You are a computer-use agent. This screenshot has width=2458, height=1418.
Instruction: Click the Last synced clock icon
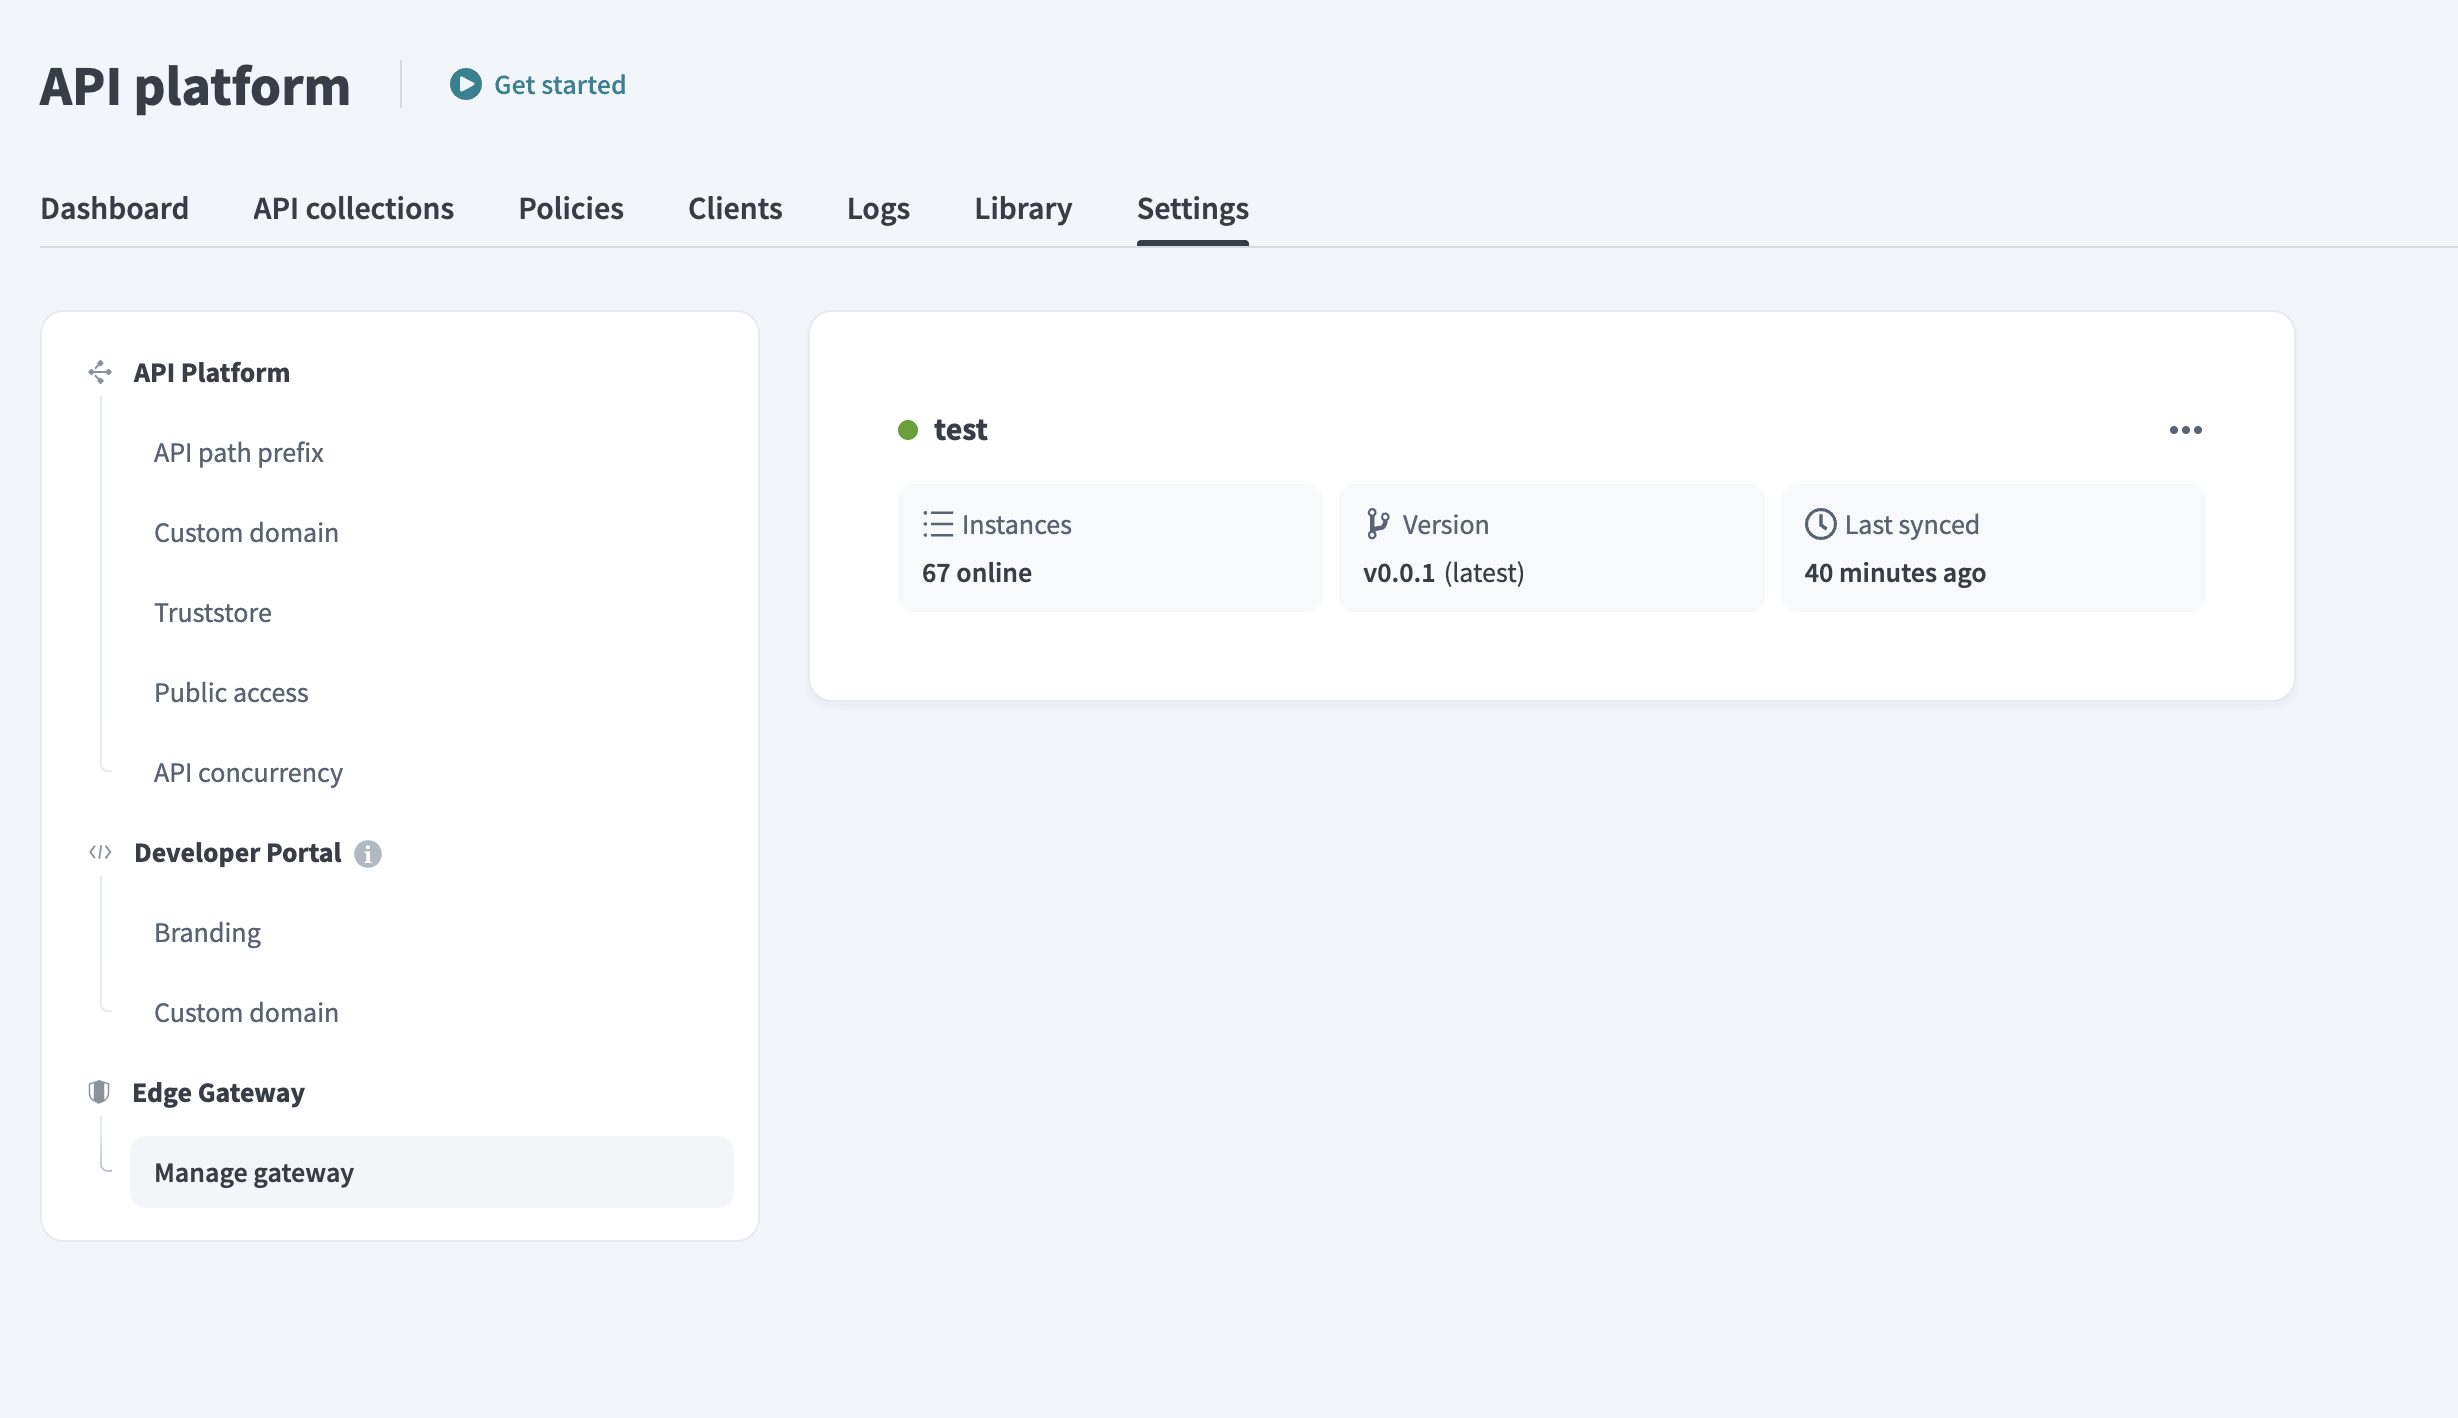click(1820, 523)
